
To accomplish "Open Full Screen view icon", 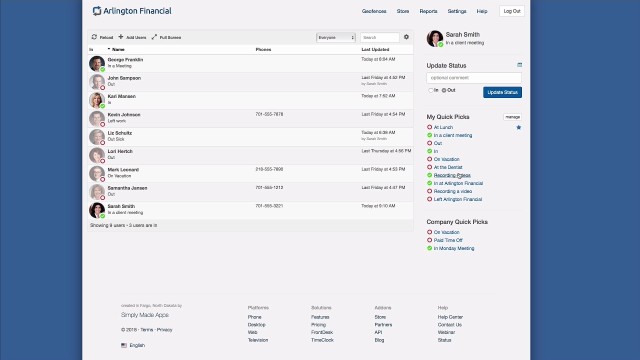I will [x=154, y=37].
